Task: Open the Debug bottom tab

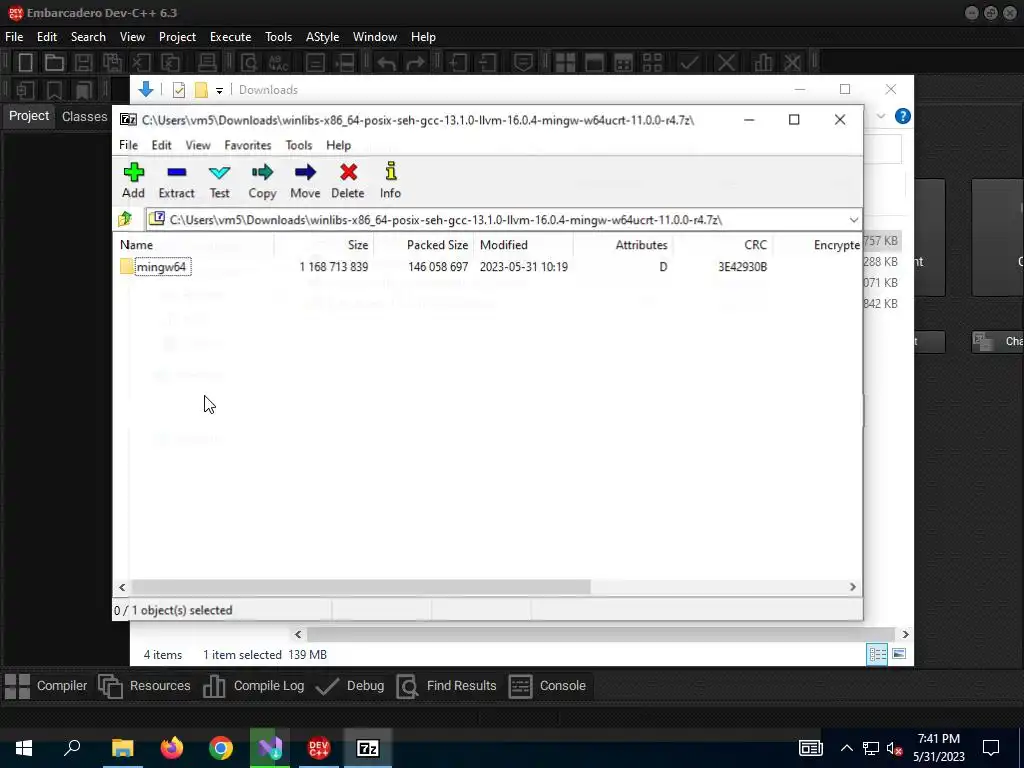Action: [x=349, y=686]
